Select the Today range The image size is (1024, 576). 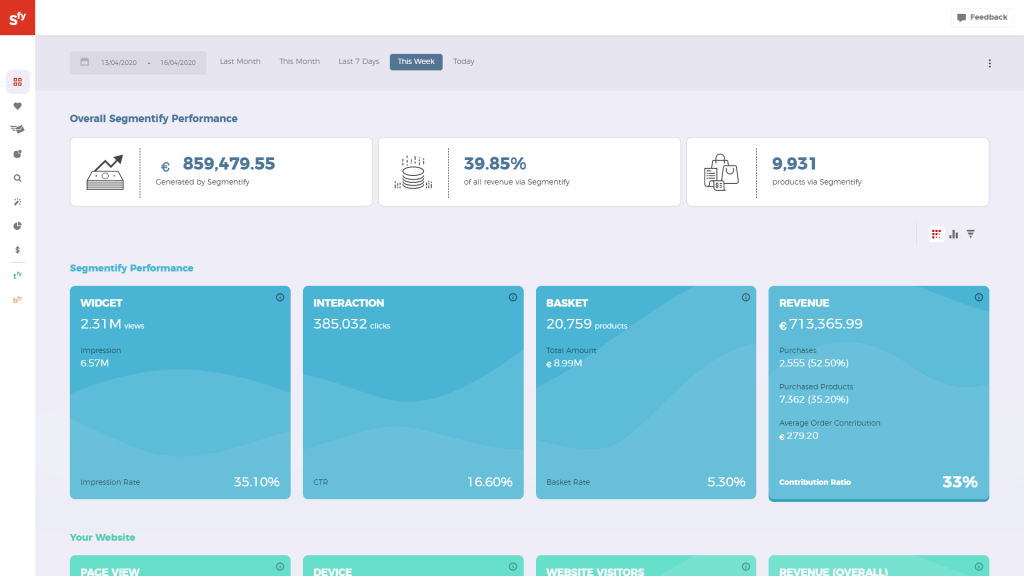click(464, 61)
